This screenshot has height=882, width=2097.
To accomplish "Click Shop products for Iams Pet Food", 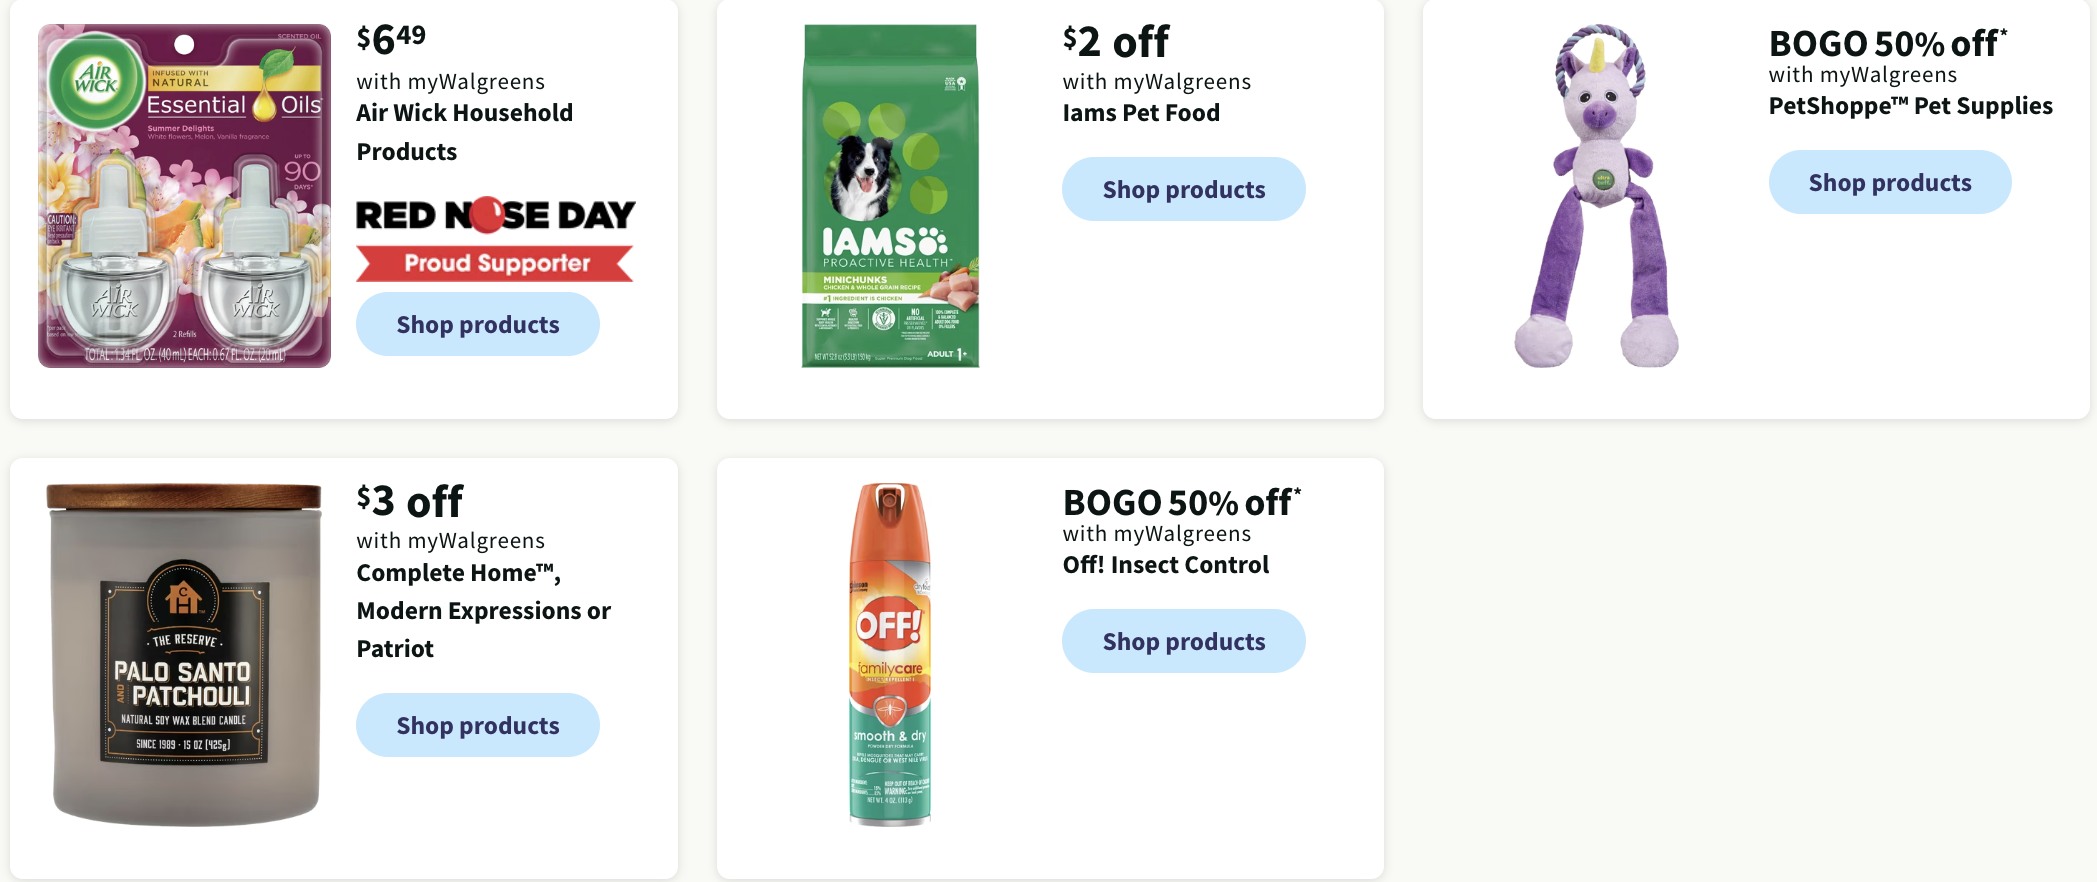I will click(x=1183, y=189).
